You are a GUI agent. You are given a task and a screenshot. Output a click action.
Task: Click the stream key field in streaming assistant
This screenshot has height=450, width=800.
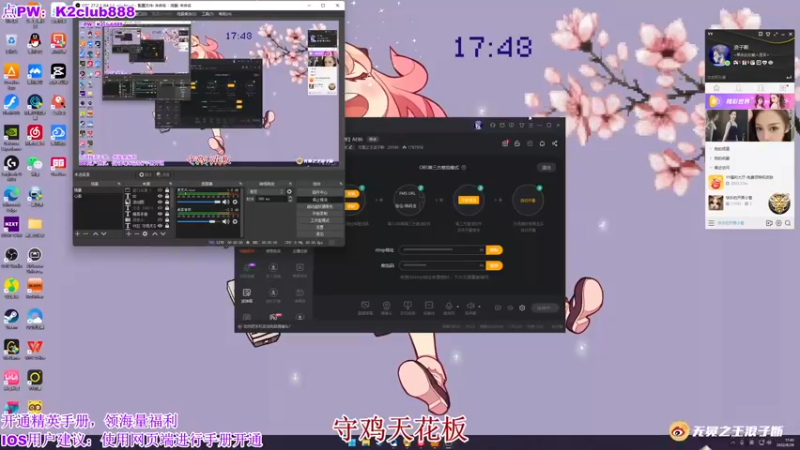tap(442, 266)
